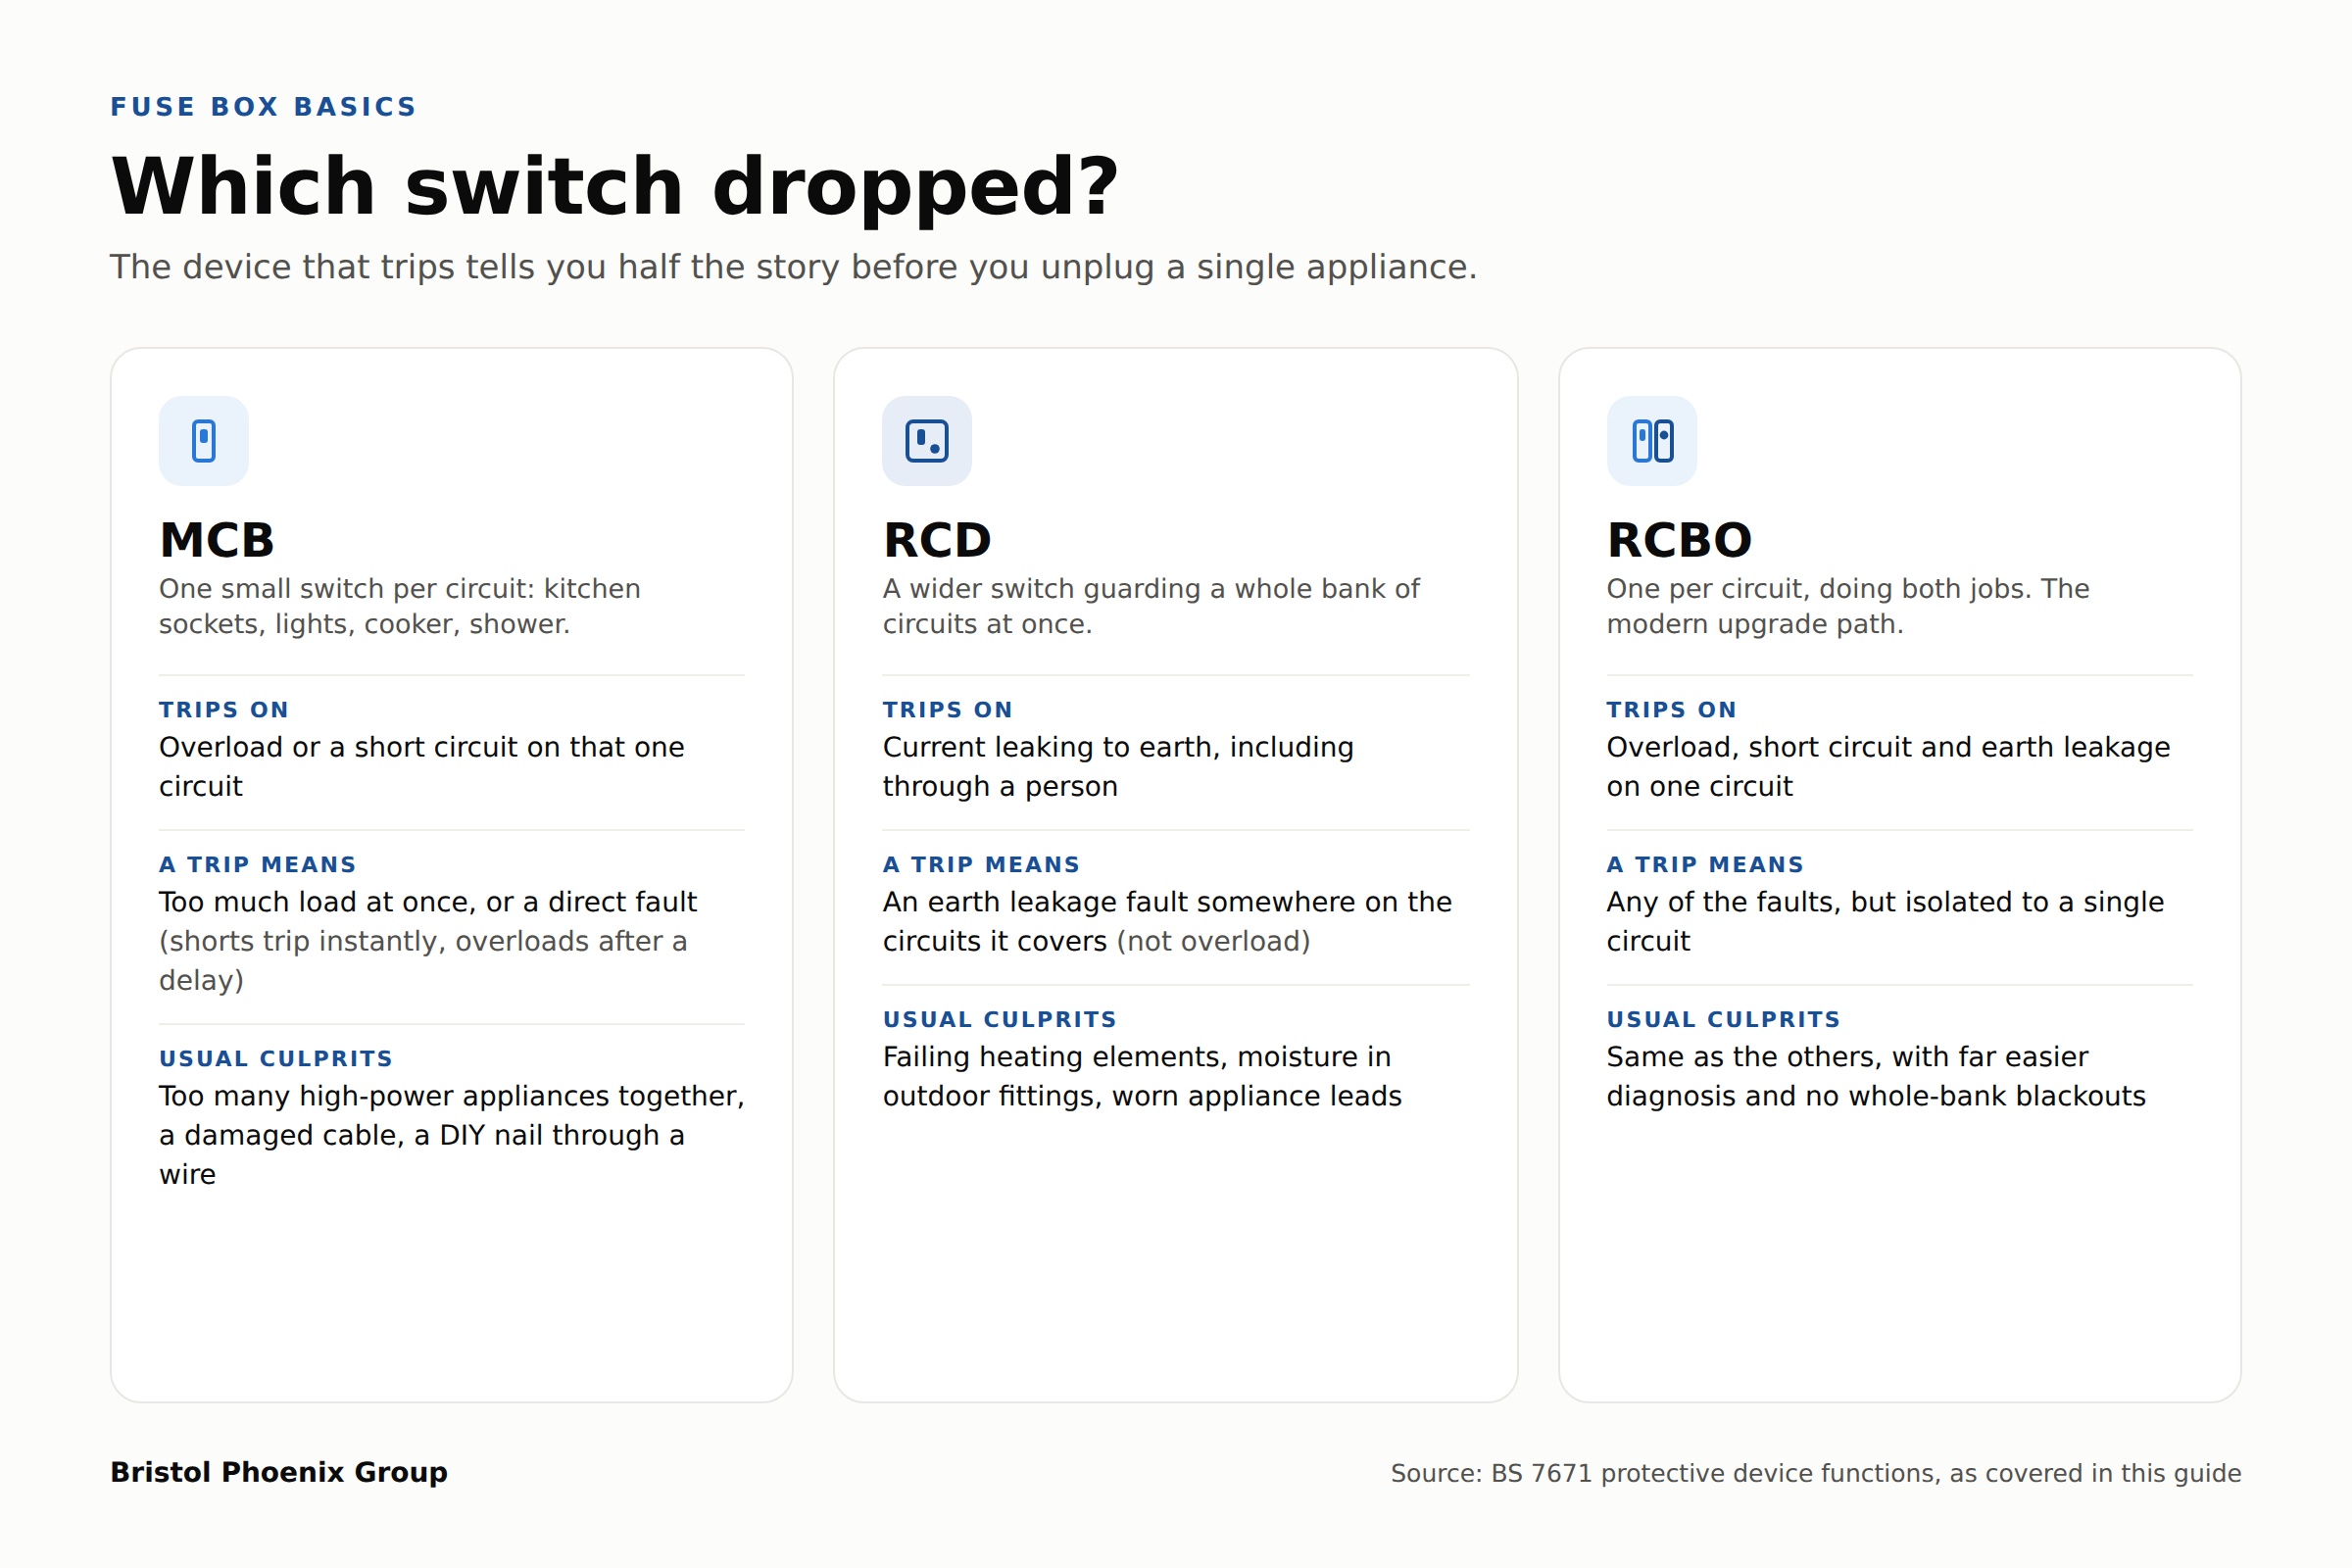Click the MCB single-switch icon
2352x1568 pixels.
tap(203, 441)
